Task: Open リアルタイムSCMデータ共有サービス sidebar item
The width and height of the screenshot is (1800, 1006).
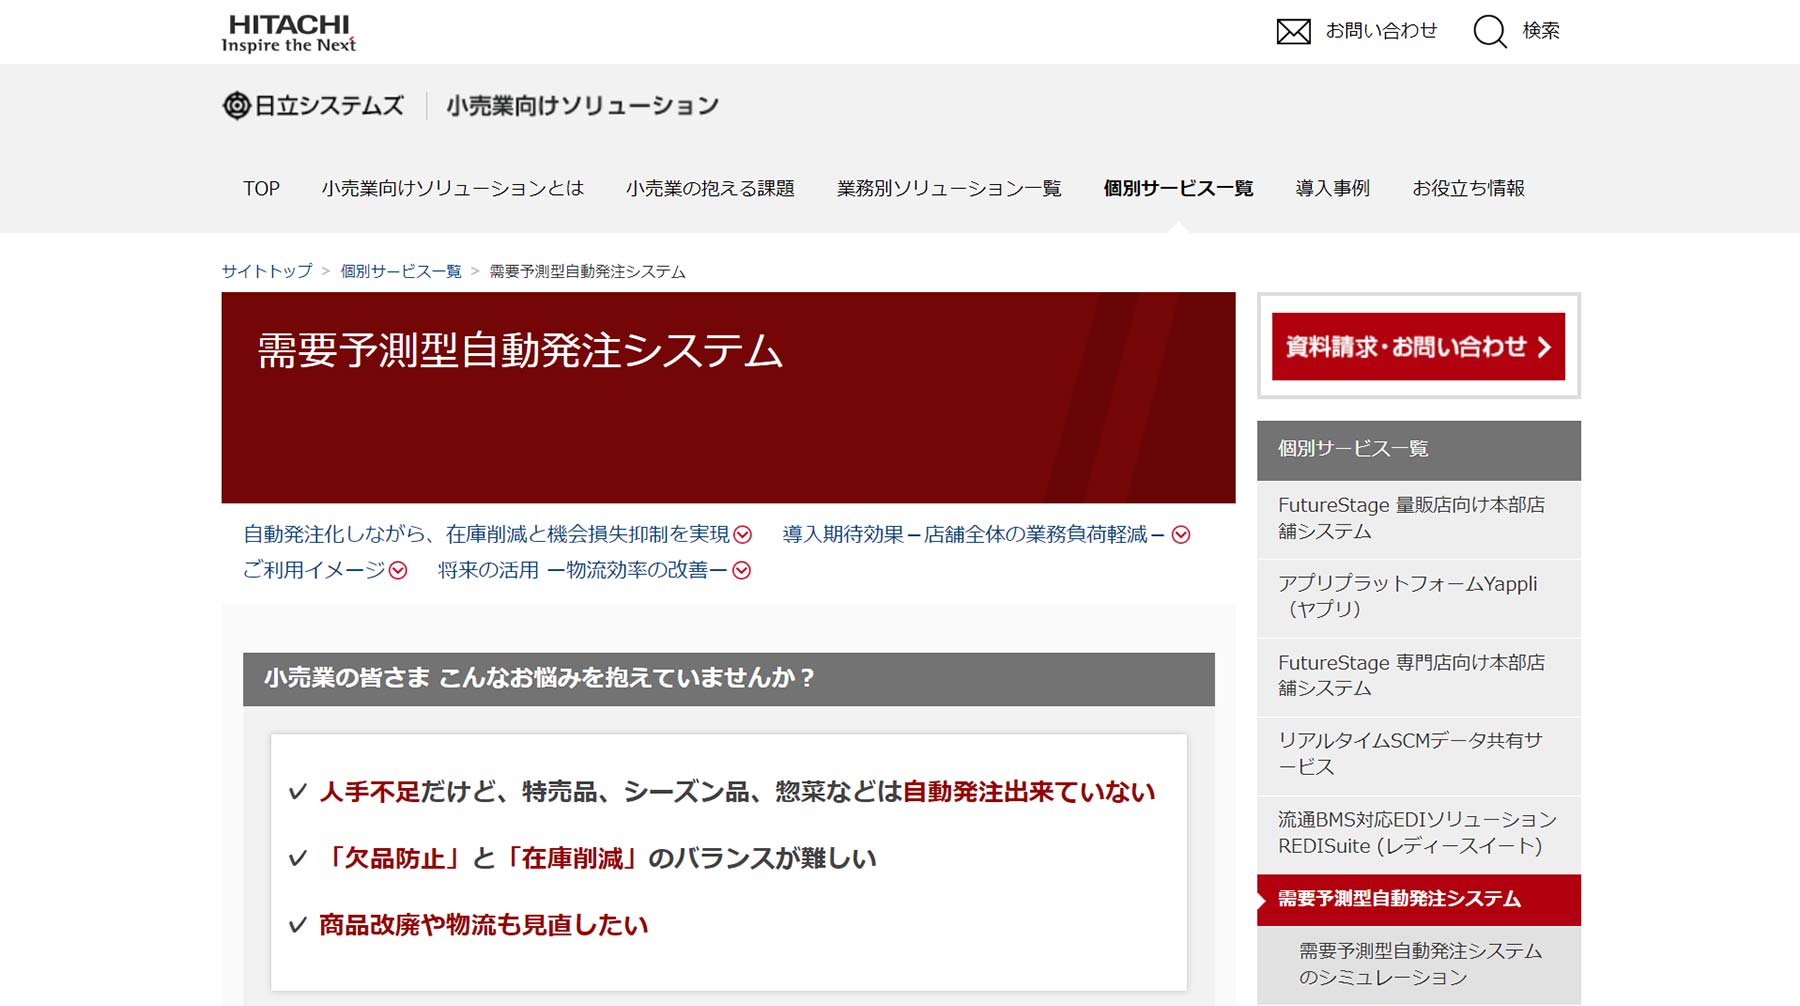Action: (x=1418, y=754)
